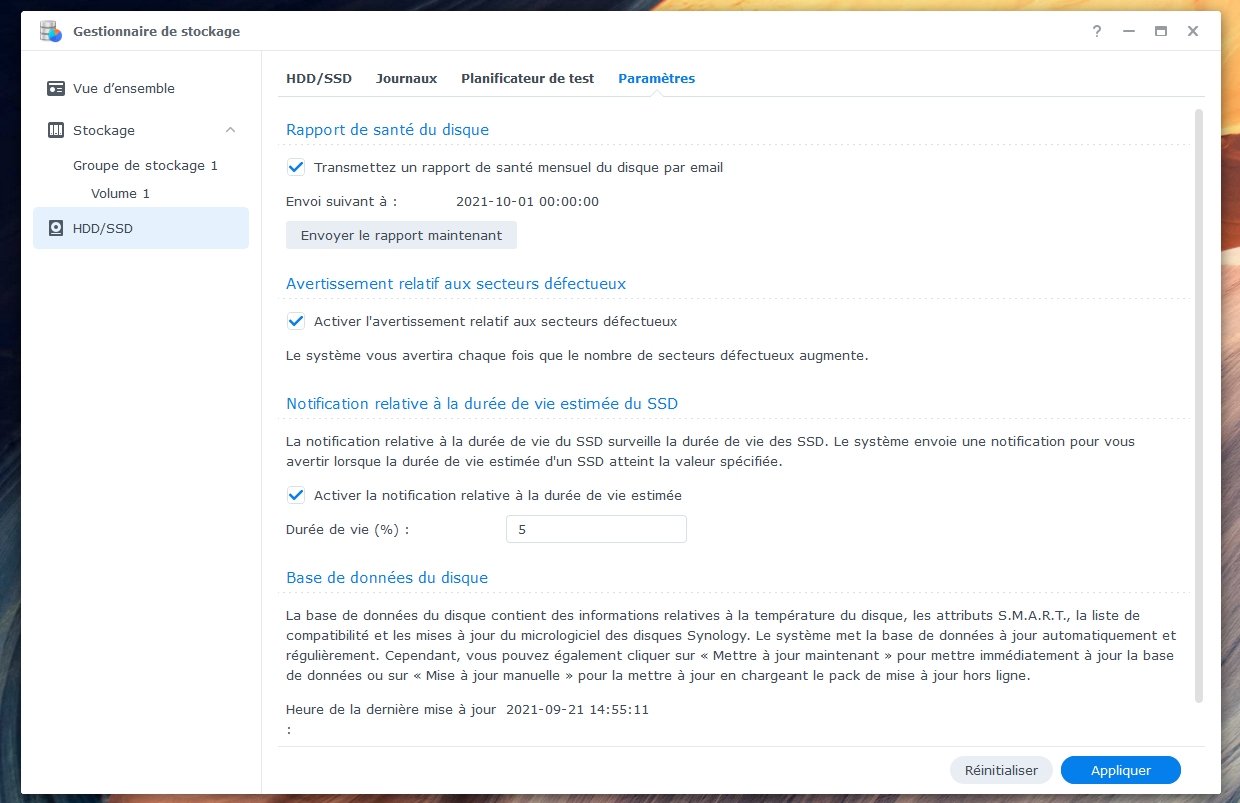Open help with the question mark icon
The height and width of the screenshot is (803, 1240).
[1097, 31]
